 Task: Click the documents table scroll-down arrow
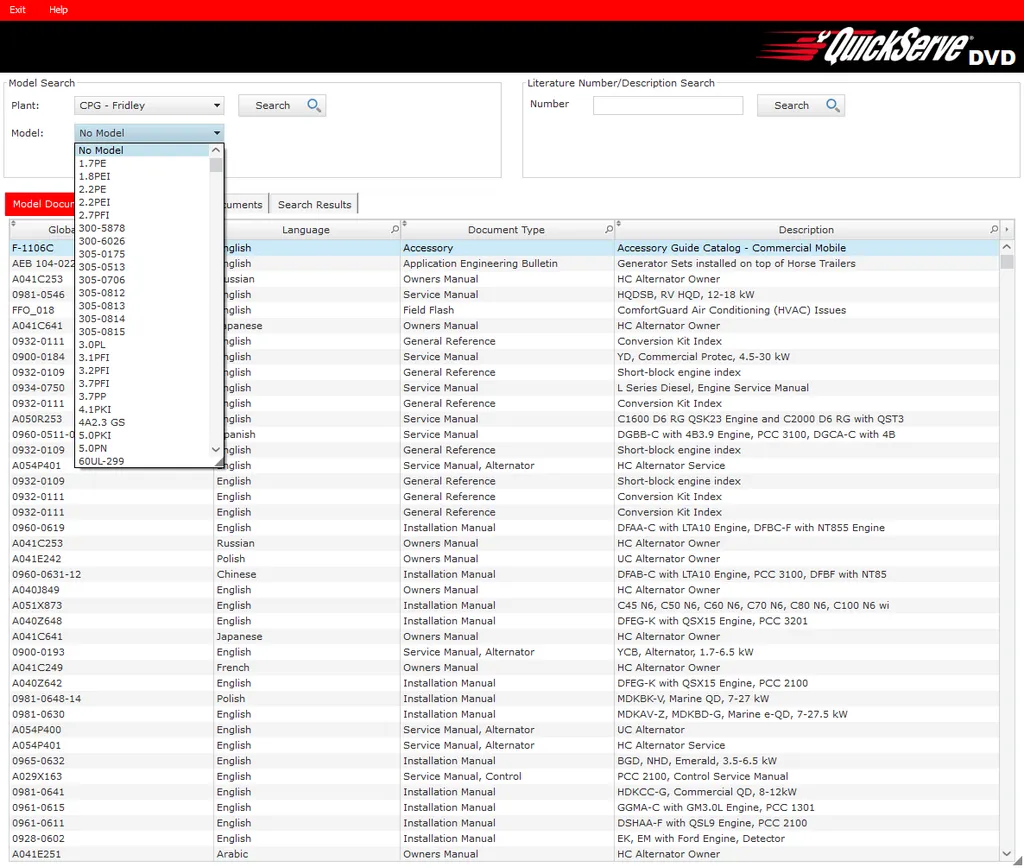(1006, 854)
